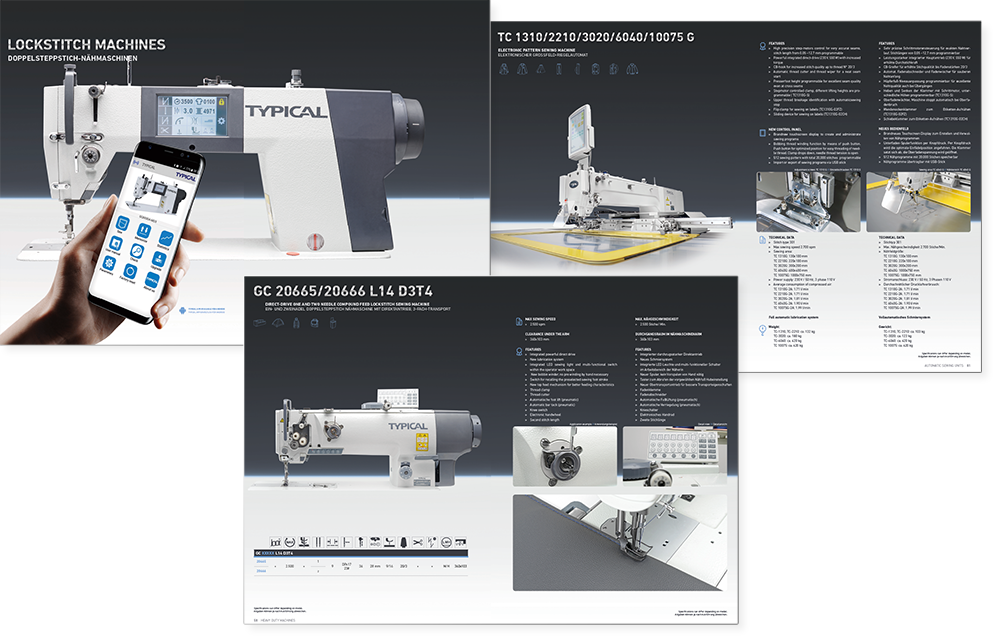The height and width of the screenshot is (641, 1000).
Task: Click the CLEARANCE UNDER THE ARM label
Action: click(547, 334)
